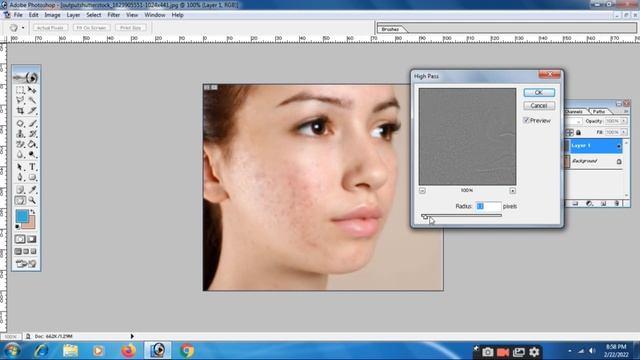Jump to ImageReady button in toolbox
Image resolution: width=640 pixels, height=360 pixels.
pyautogui.click(x=26, y=264)
